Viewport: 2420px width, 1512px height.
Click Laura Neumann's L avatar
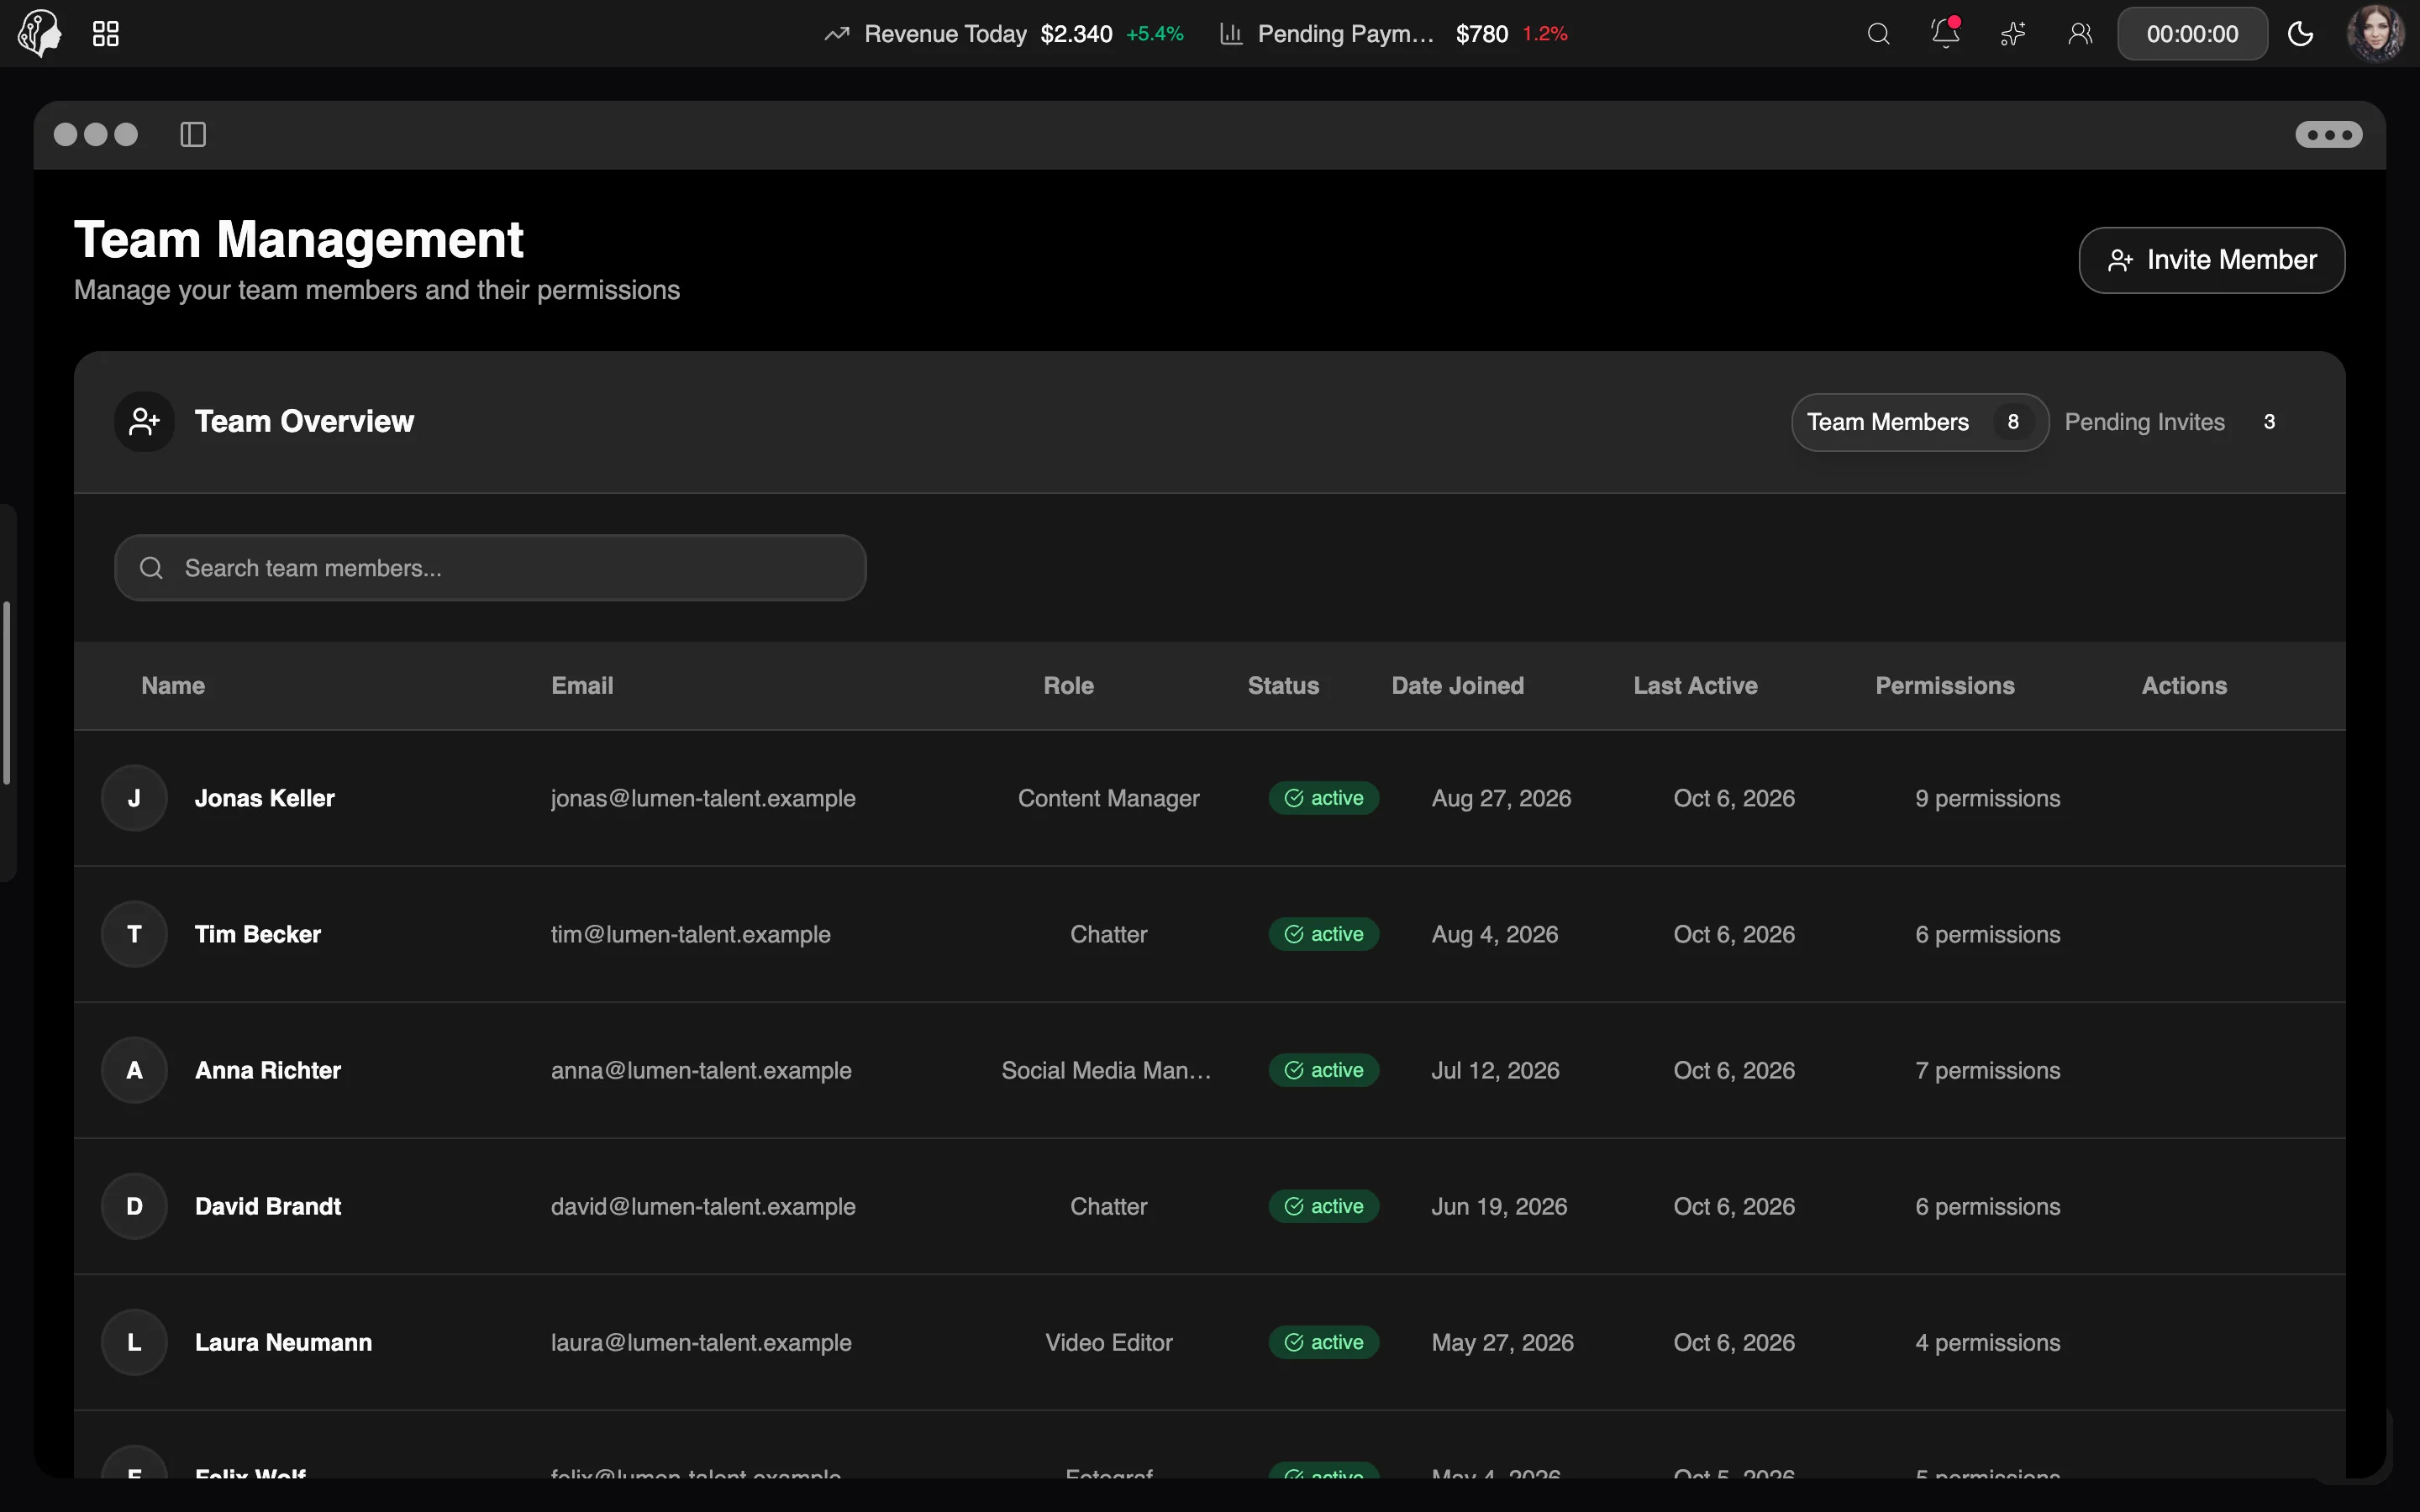[134, 1342]
